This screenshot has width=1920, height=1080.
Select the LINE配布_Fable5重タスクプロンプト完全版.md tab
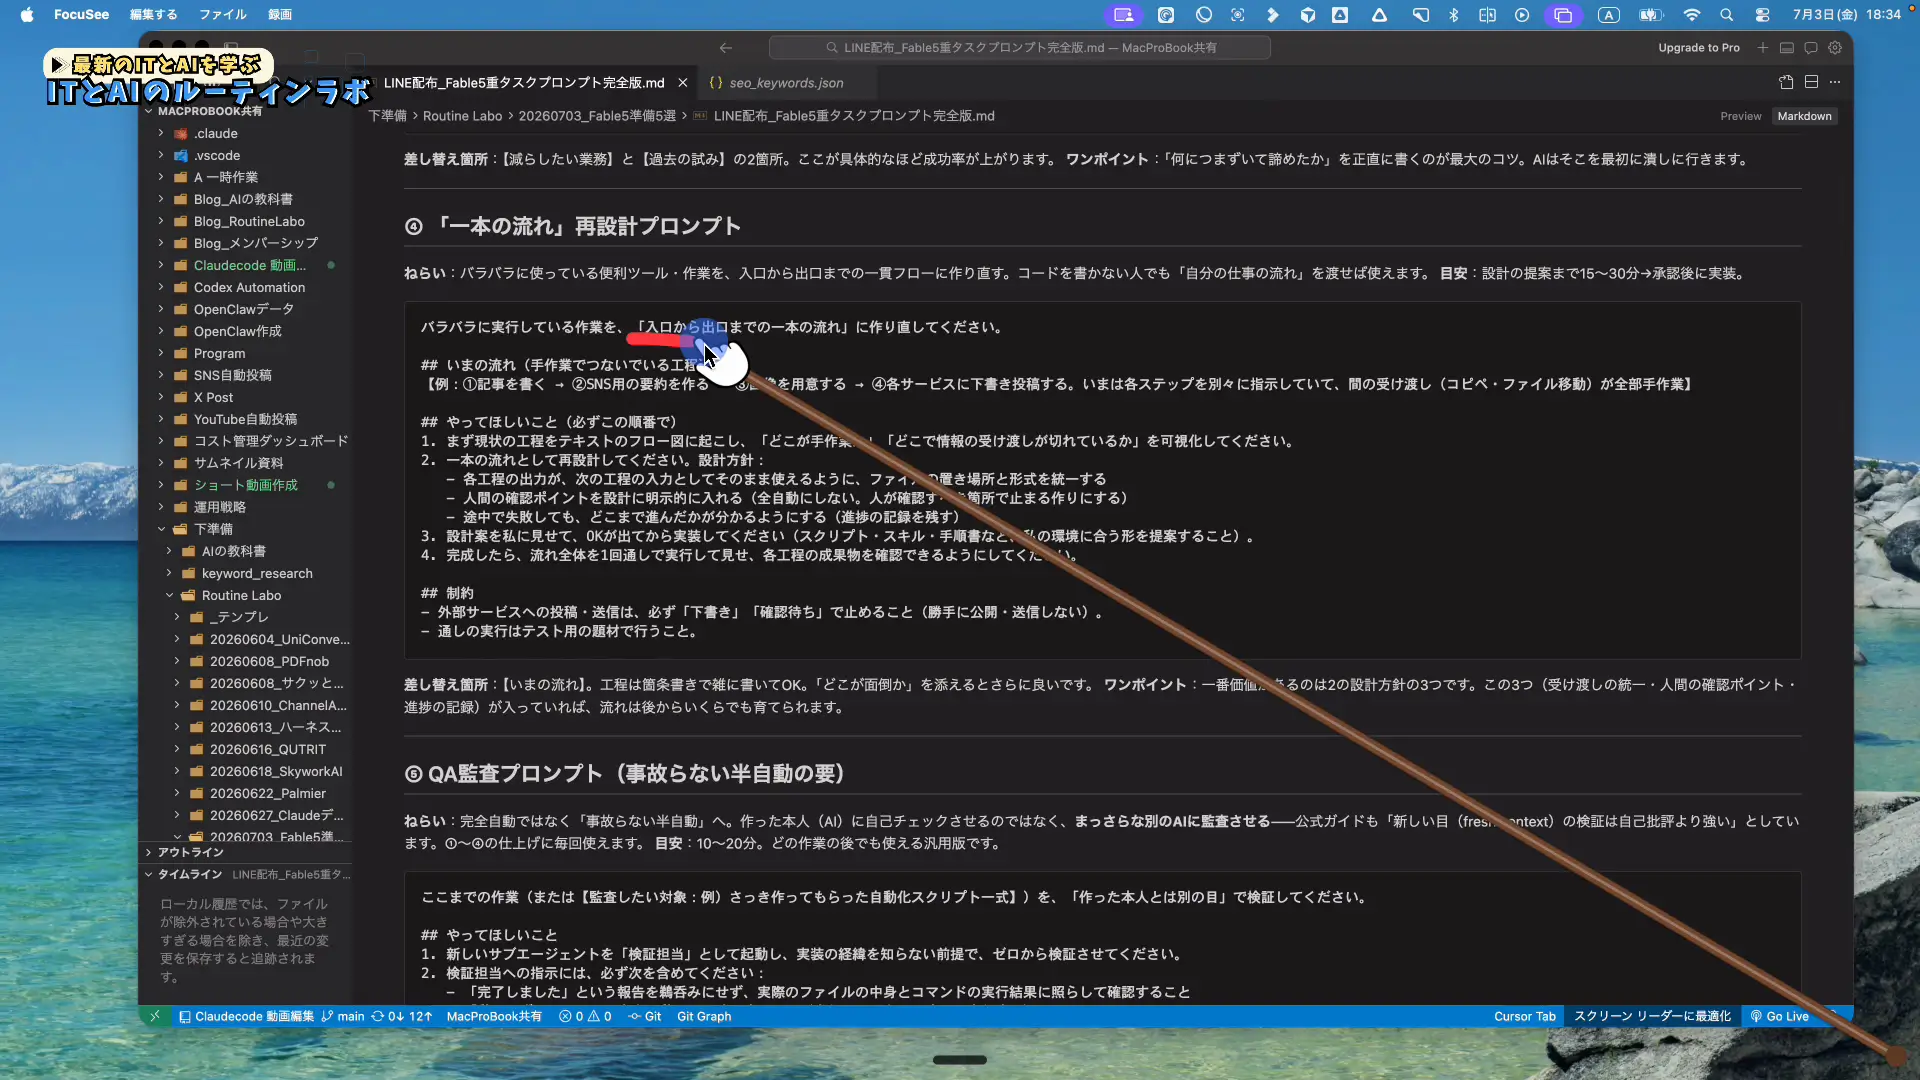click(524, 83)
